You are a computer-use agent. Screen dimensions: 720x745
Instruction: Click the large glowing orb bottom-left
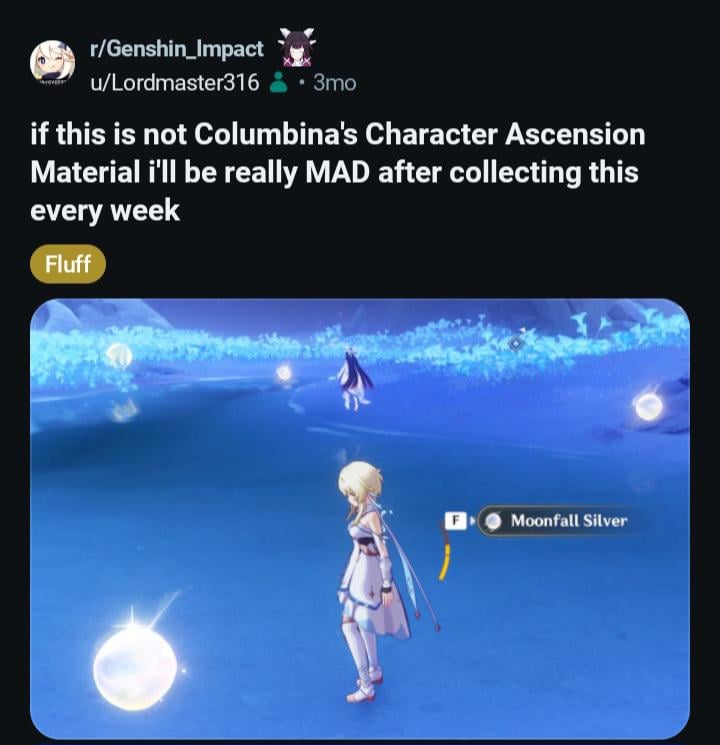point(134,667)
